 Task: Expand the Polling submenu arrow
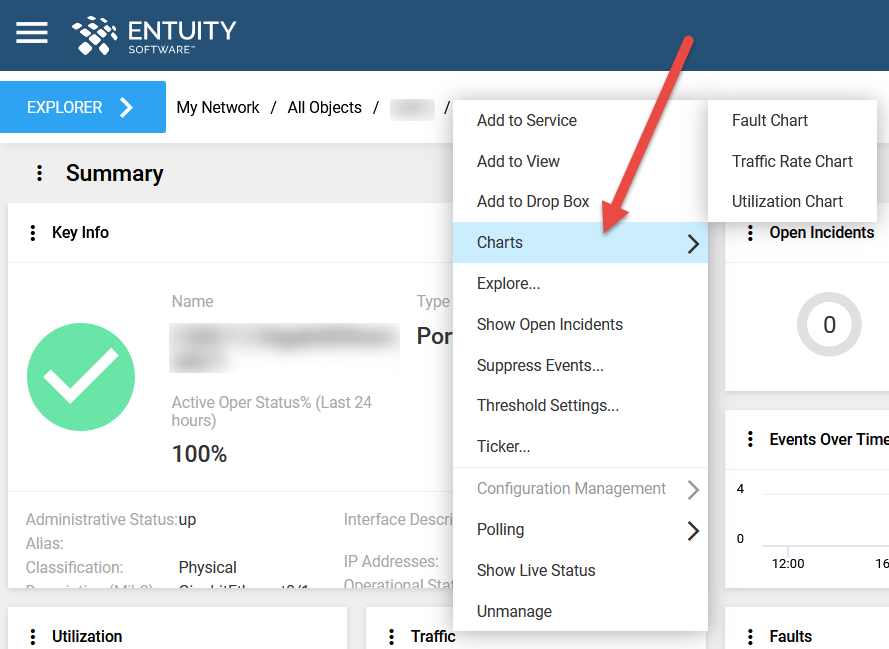(692, 530)
